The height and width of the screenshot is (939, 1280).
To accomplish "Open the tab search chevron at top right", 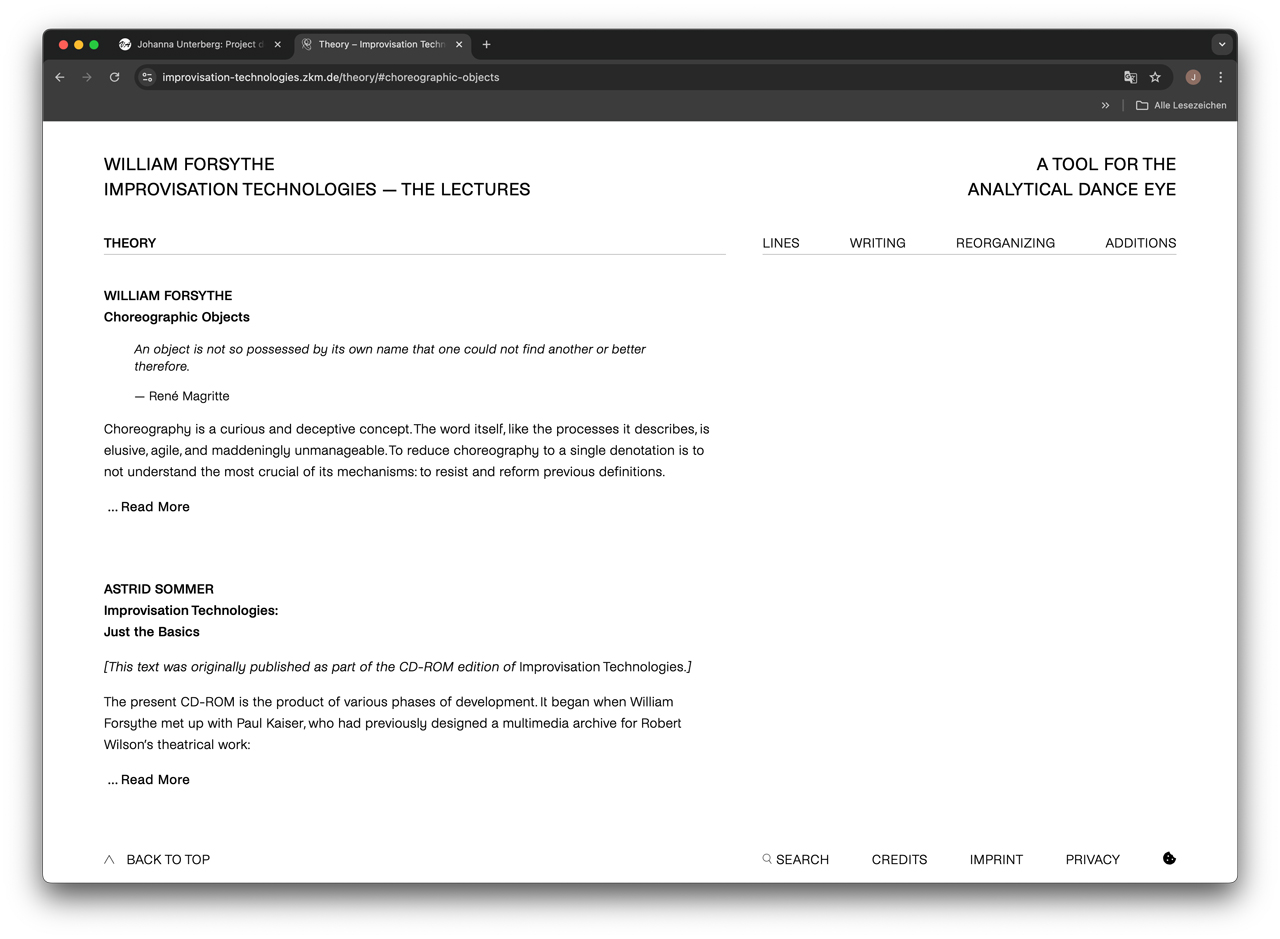I will 1221,44.
